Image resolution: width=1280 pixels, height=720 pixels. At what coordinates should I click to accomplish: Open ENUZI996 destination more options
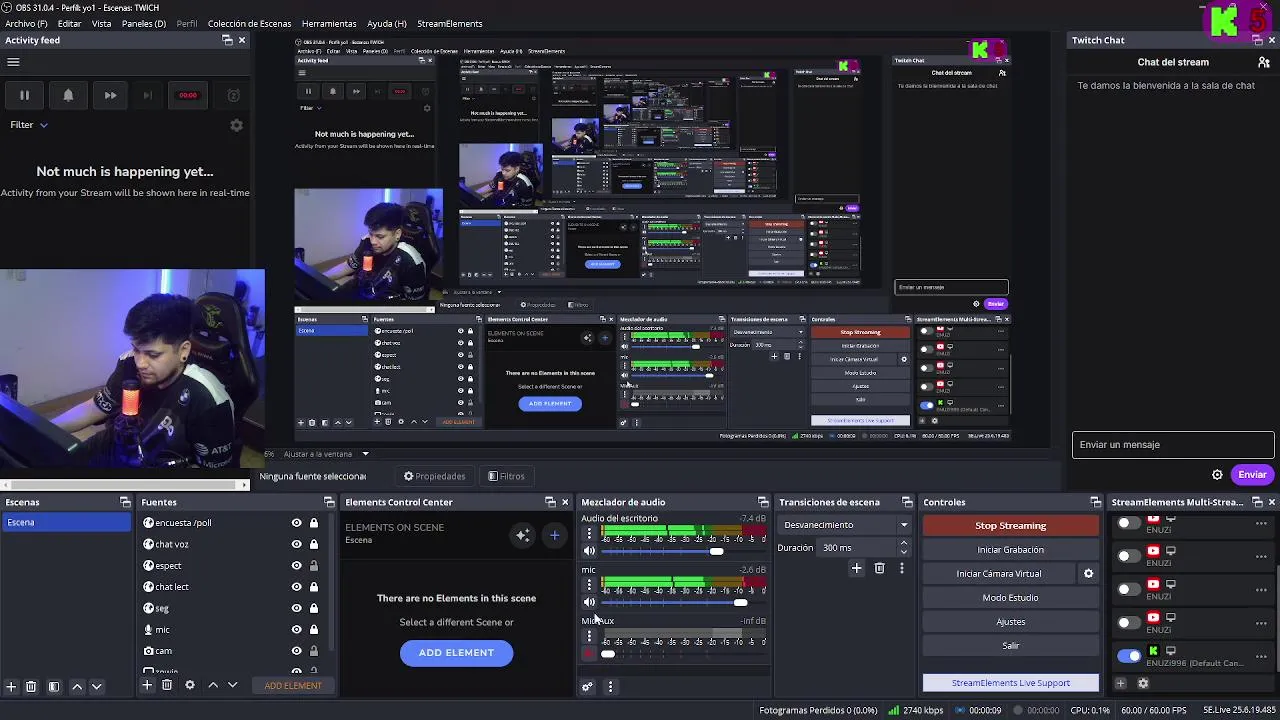(x=1261, y=656)
